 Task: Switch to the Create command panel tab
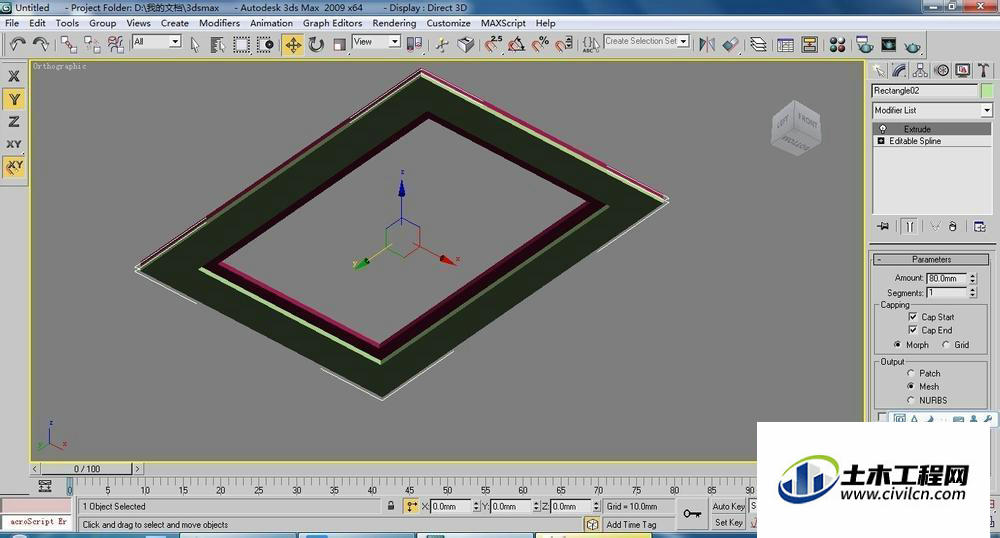pyautogui.click(x=879, y=70)
